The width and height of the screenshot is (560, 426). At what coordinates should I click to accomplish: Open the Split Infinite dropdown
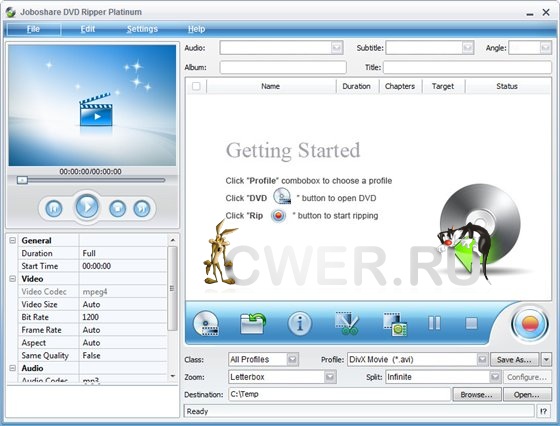[495, 377]
